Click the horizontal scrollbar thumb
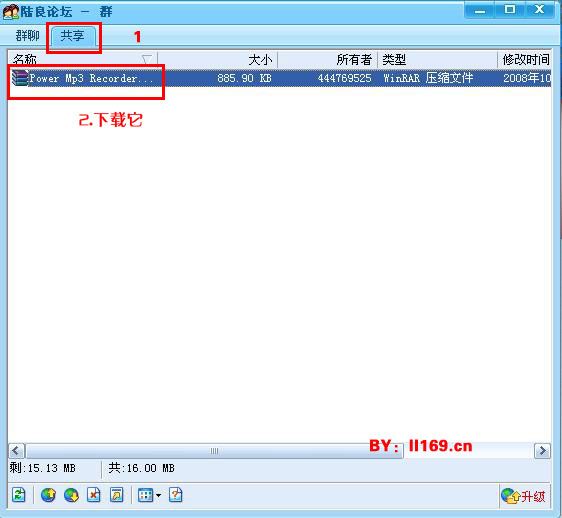Image resolution: width=562 pixels, height=518 pixels. (214, 451)
